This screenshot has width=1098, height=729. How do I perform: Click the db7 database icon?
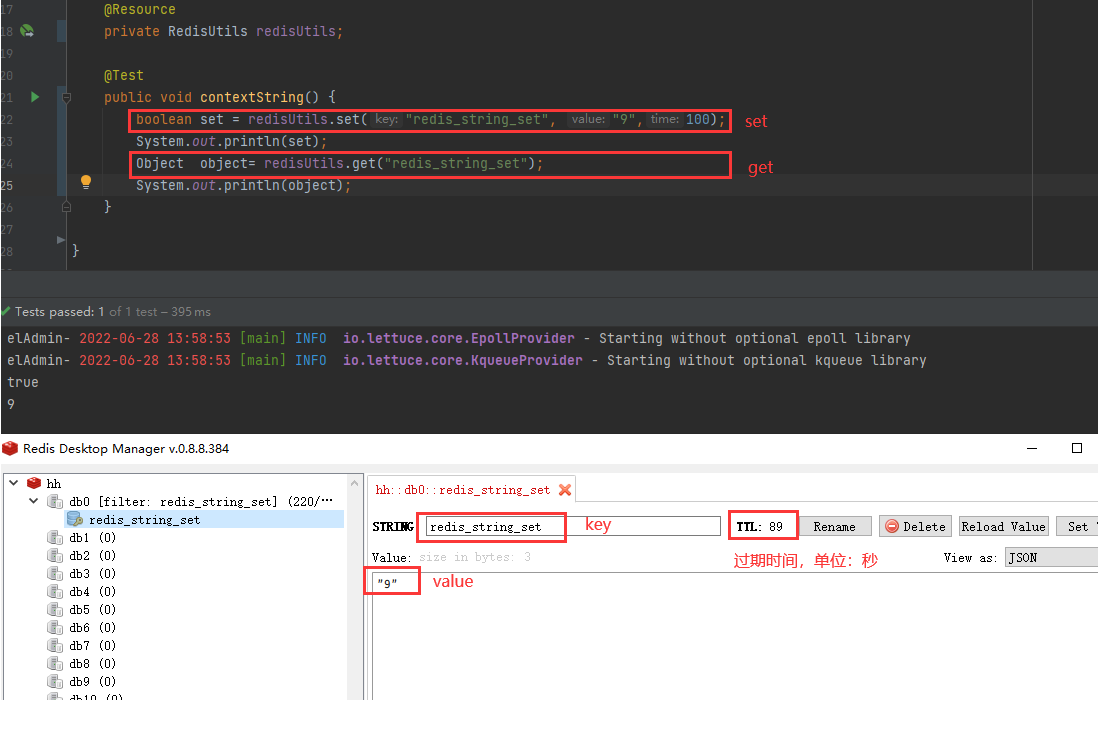55,646
